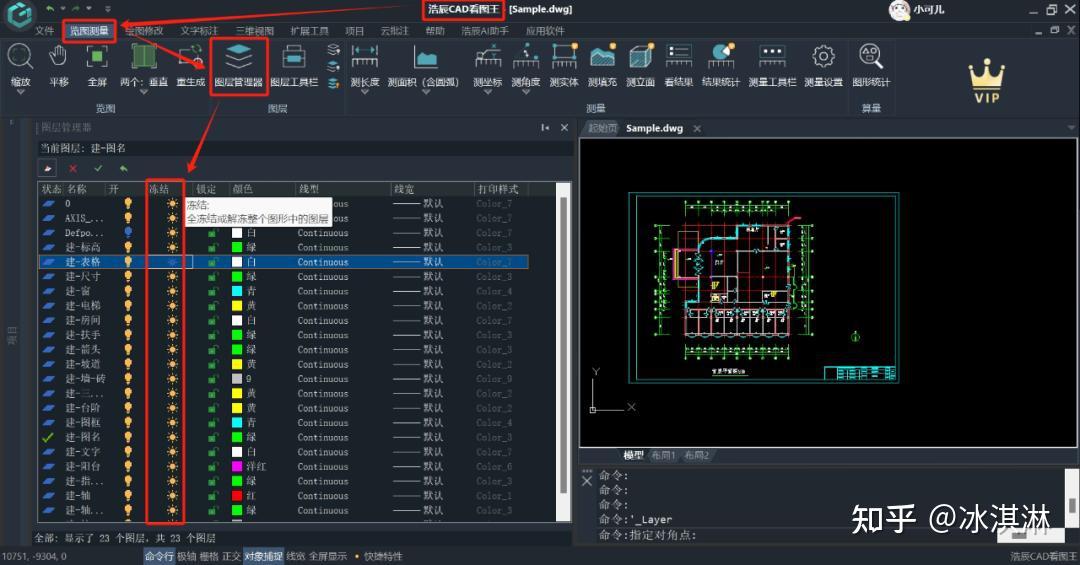Click the yellow color swatch of 建-电梯 layer

coord(237,306)
